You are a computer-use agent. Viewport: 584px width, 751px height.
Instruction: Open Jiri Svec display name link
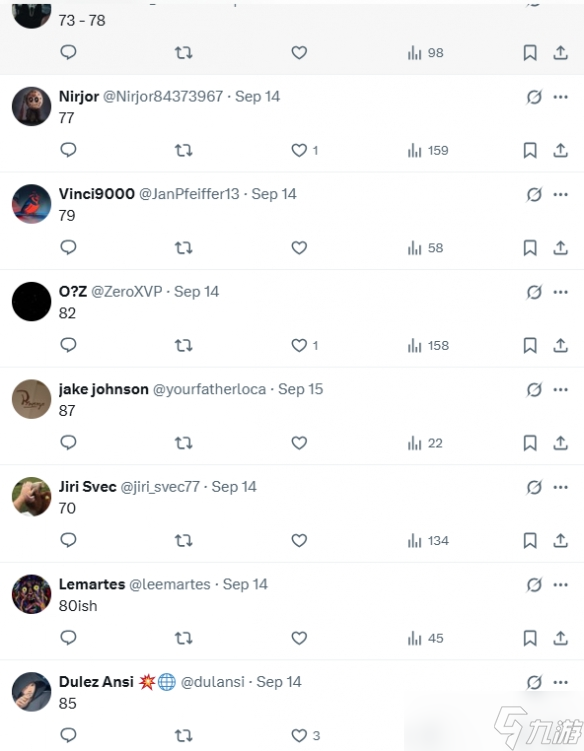click(x=88, y=487)
